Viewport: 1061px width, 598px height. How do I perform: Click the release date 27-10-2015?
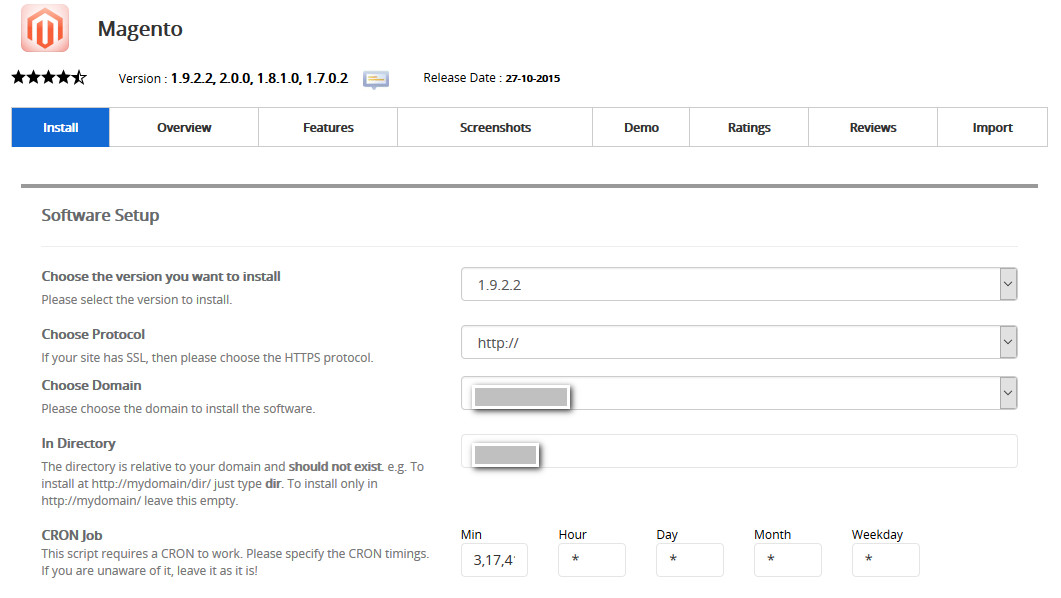[533, 78]
